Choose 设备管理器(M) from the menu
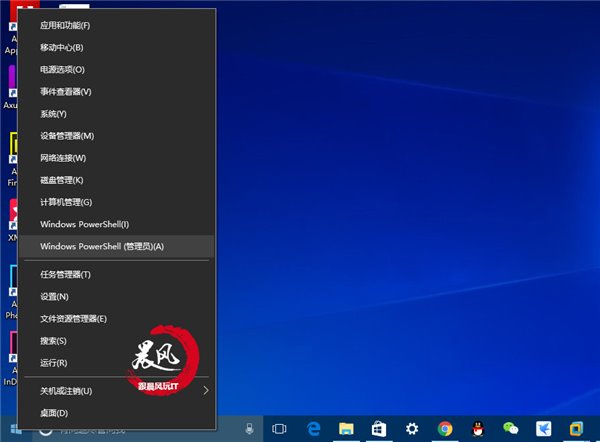Image resolution: width=600 pixels, height=442 pixels. click(x=67, y=136)
